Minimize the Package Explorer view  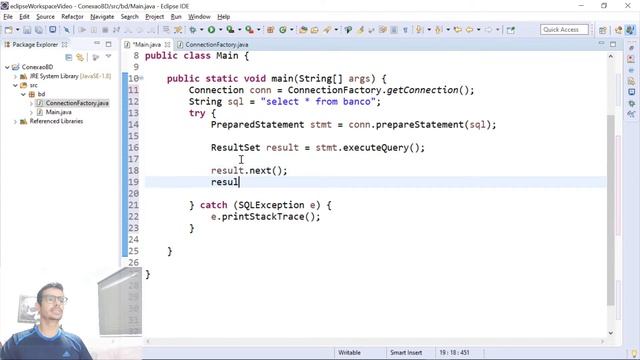tap(97, 44)
